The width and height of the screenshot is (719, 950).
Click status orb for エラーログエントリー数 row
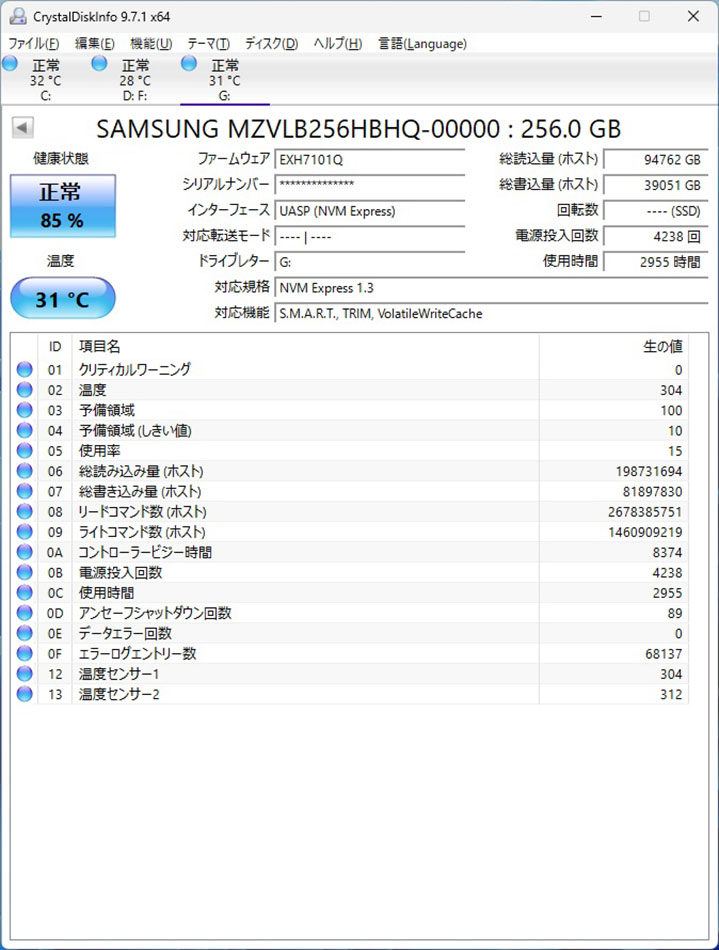[24, 654]
